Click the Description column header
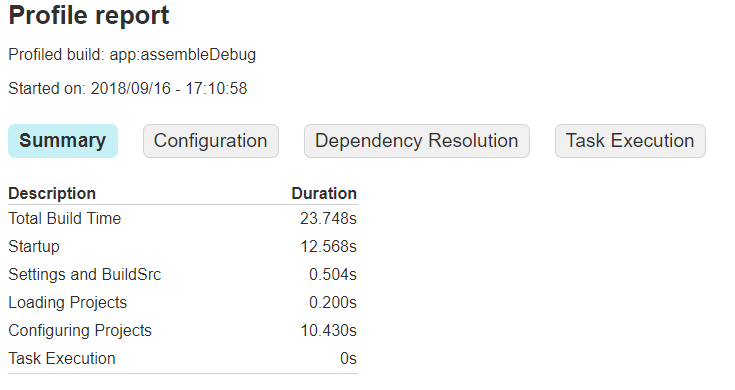This screenshot has width=735, height=390. pyautogui.click(x=52, y=193)
